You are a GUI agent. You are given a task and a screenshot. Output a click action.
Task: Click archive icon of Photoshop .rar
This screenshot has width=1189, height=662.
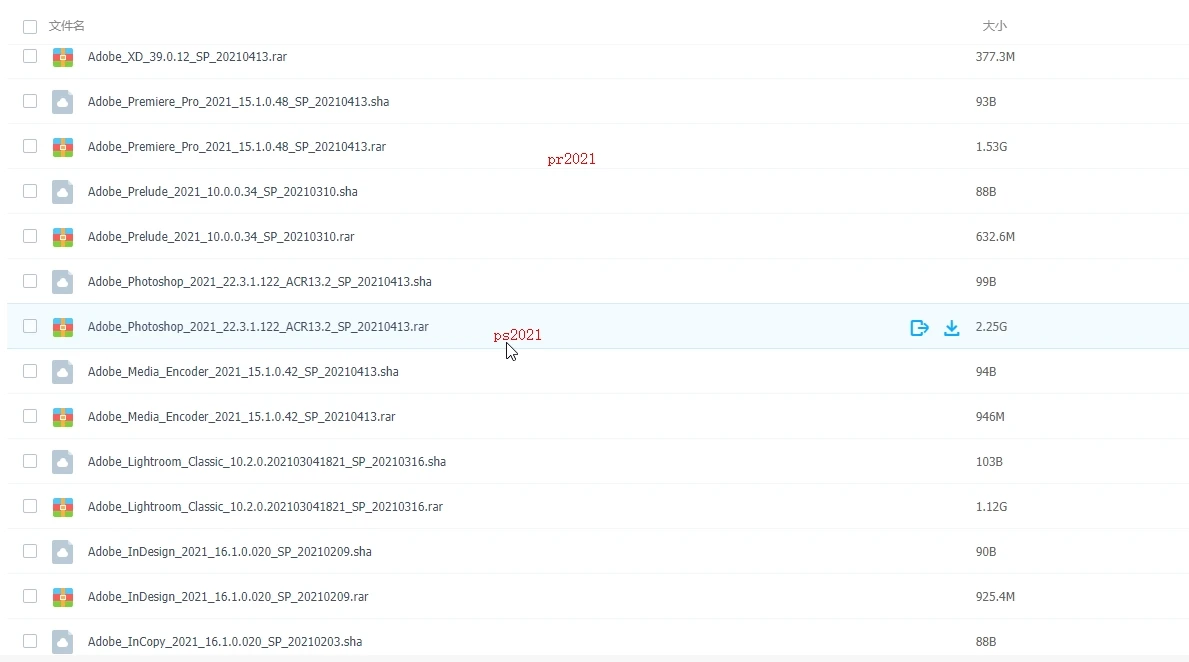click(63, 328)
